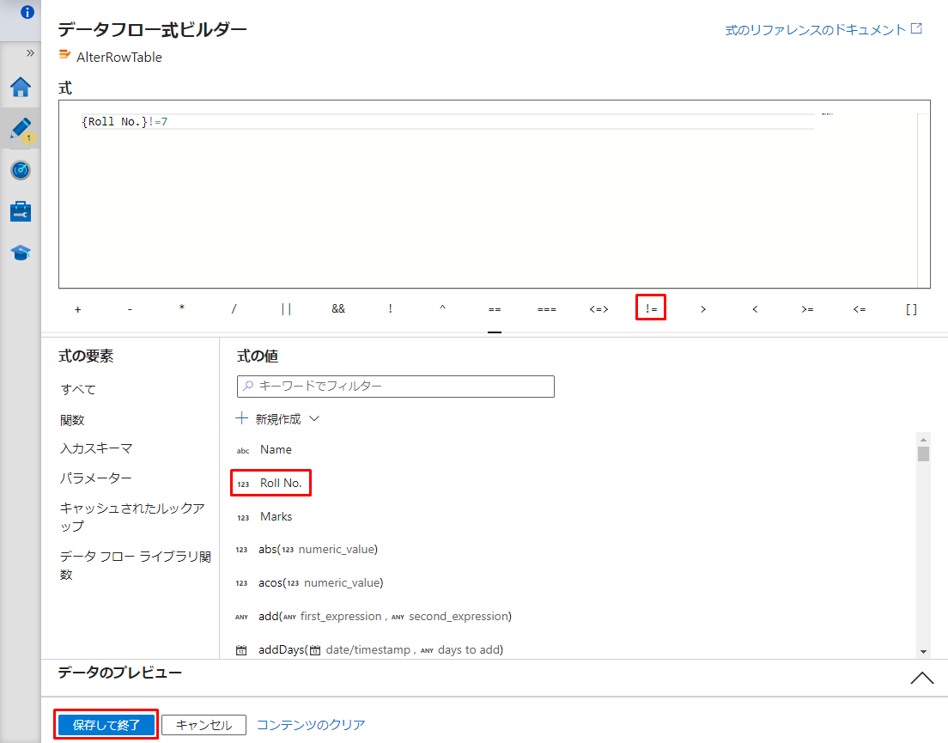Insert the >= operator button
Image resolution: width=948 pixels, height=743 pixels.
point(807,309)
